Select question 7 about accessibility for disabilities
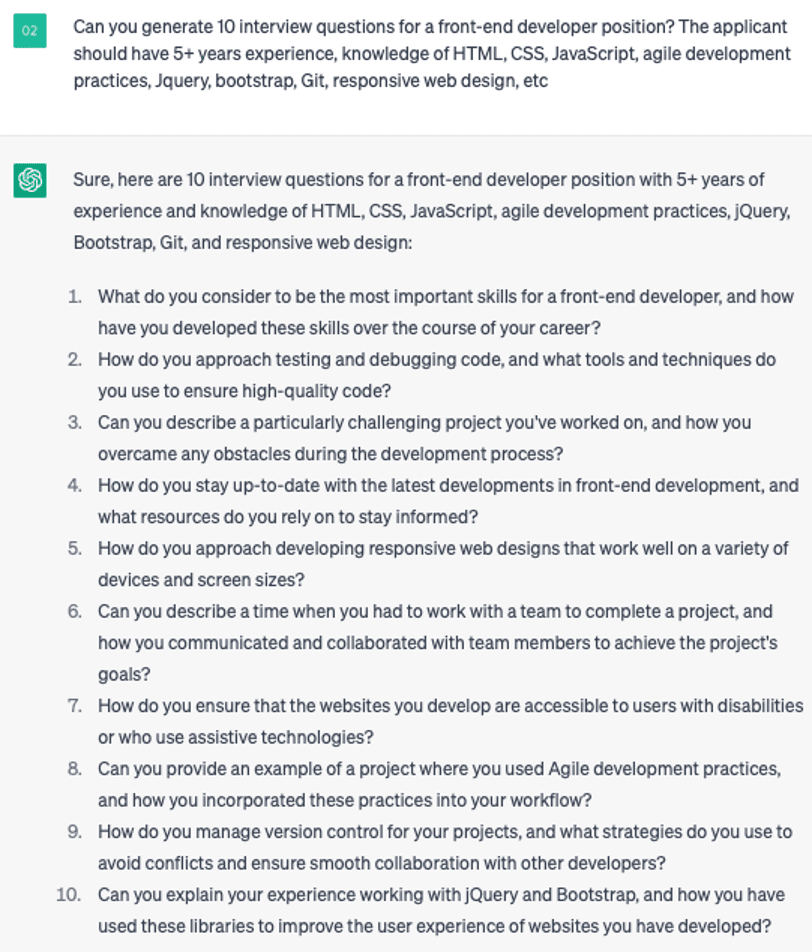Image resolution: width=812 pixels, height=952 pixels. click(x=450, y=721)
